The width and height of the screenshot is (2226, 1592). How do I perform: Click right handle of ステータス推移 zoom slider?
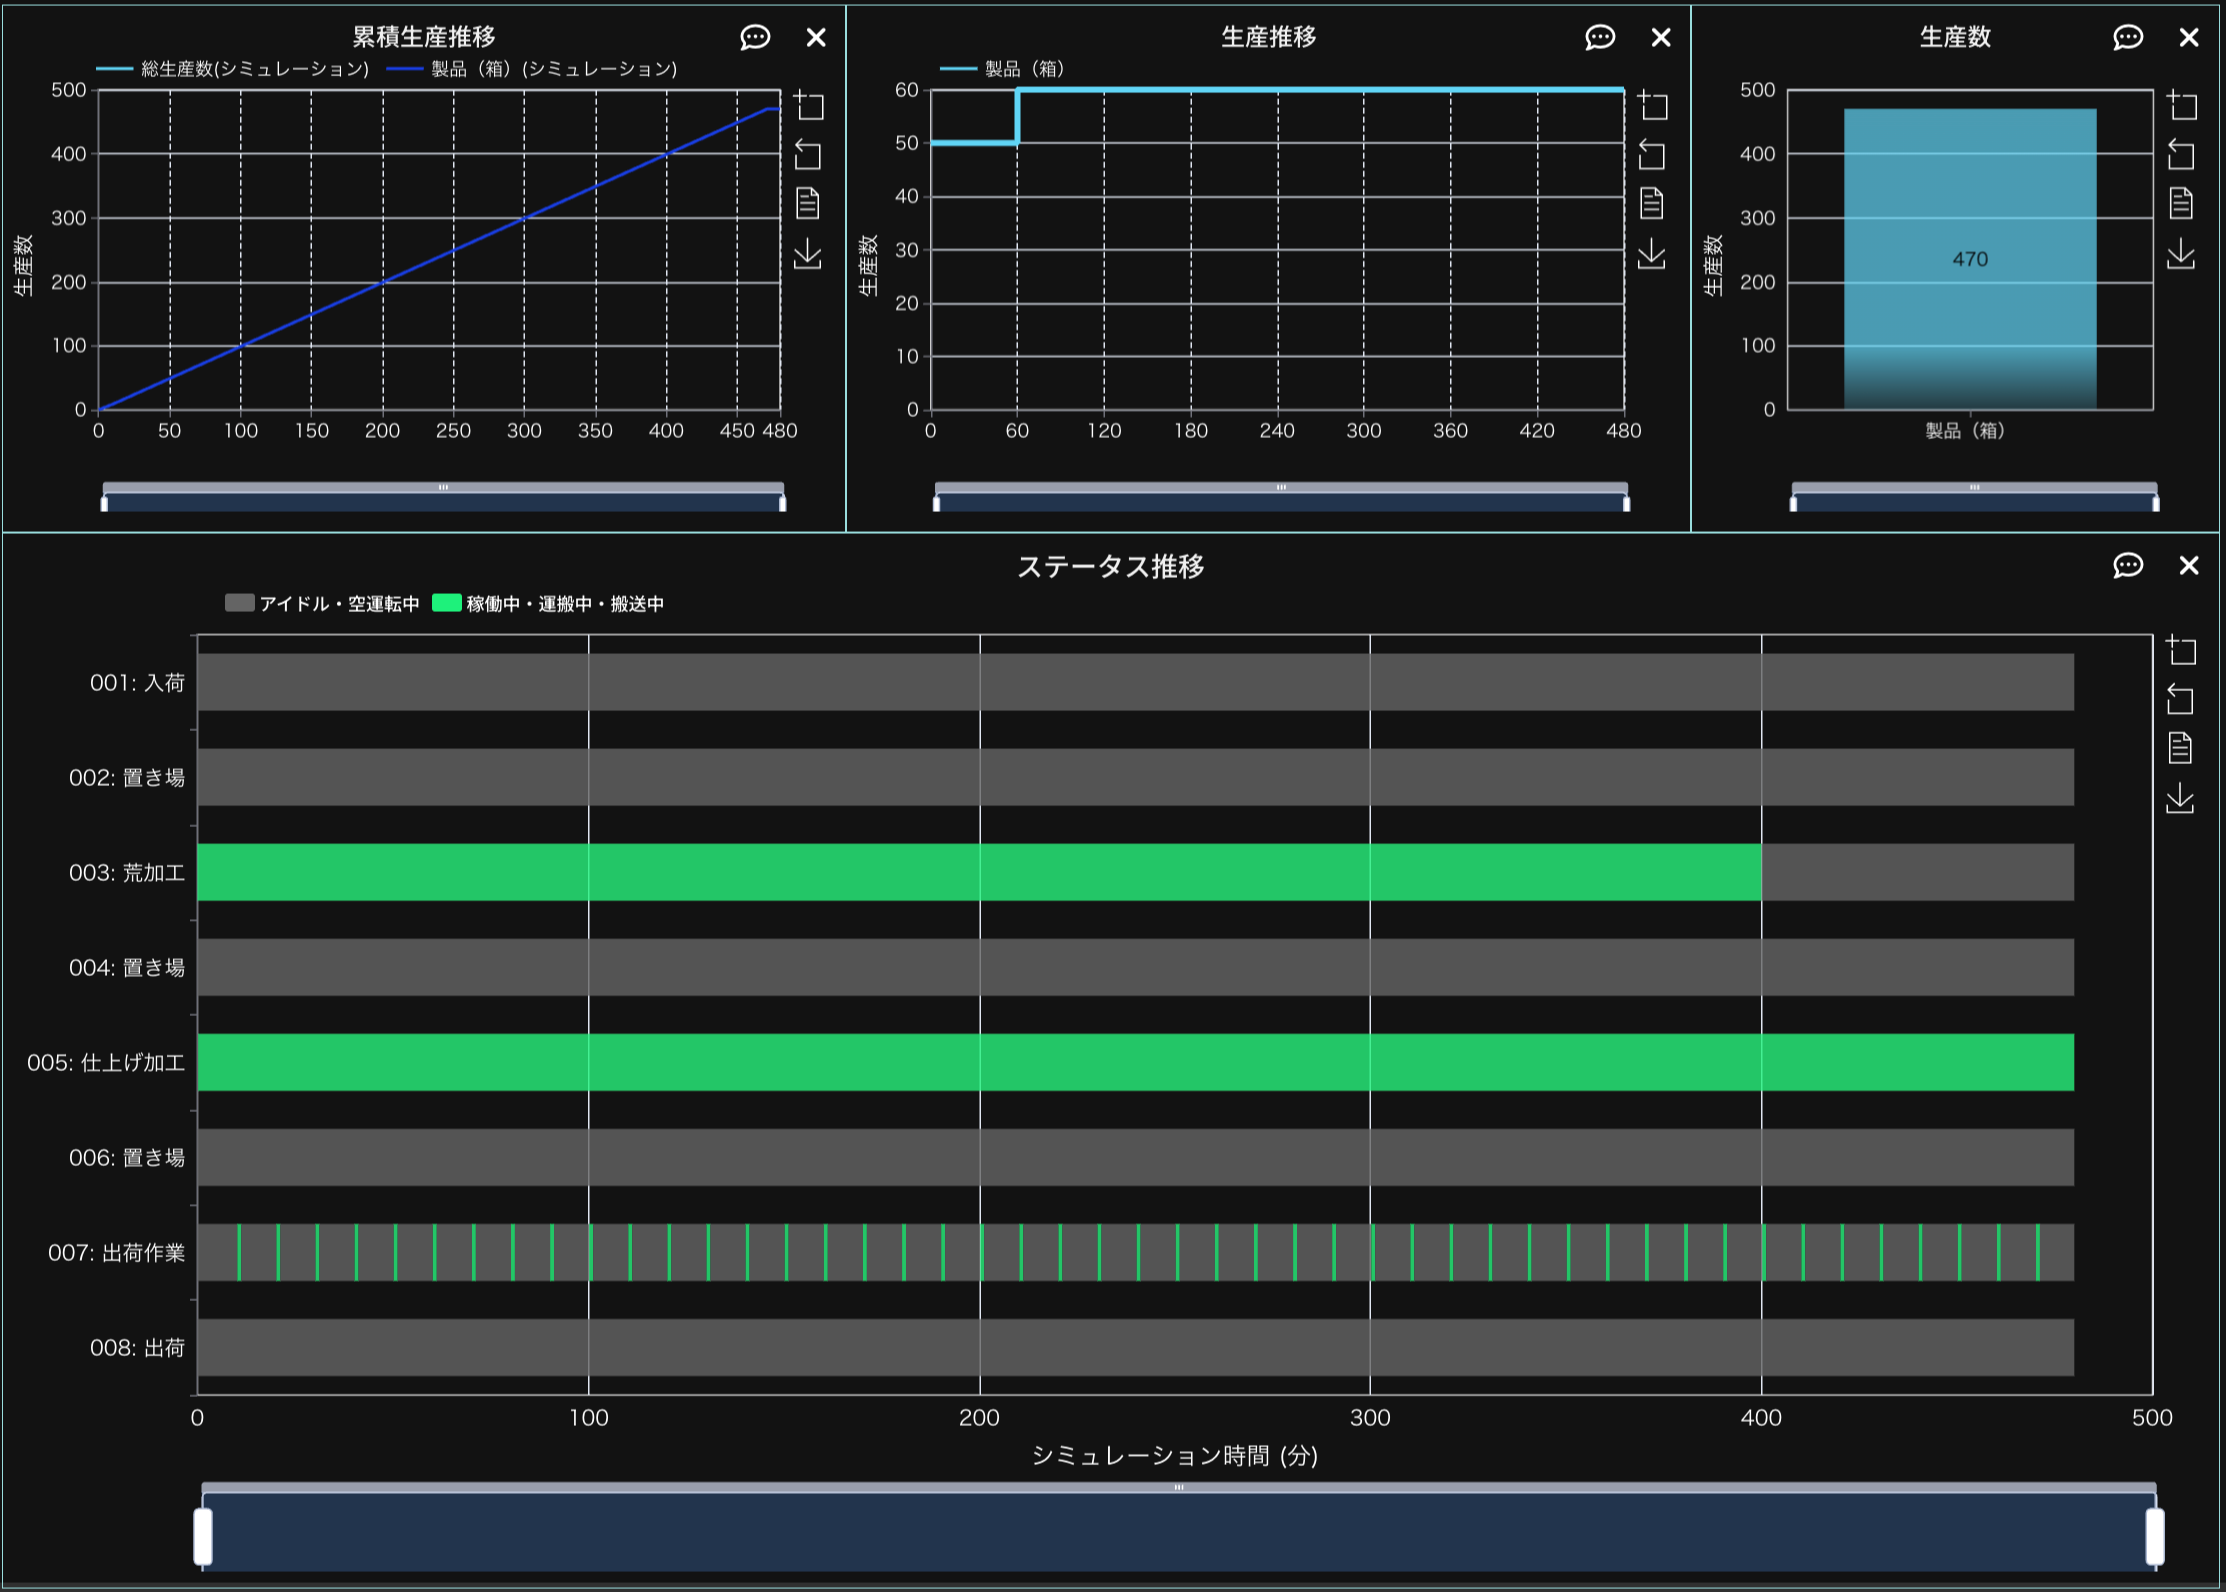coord(2155,1536)
